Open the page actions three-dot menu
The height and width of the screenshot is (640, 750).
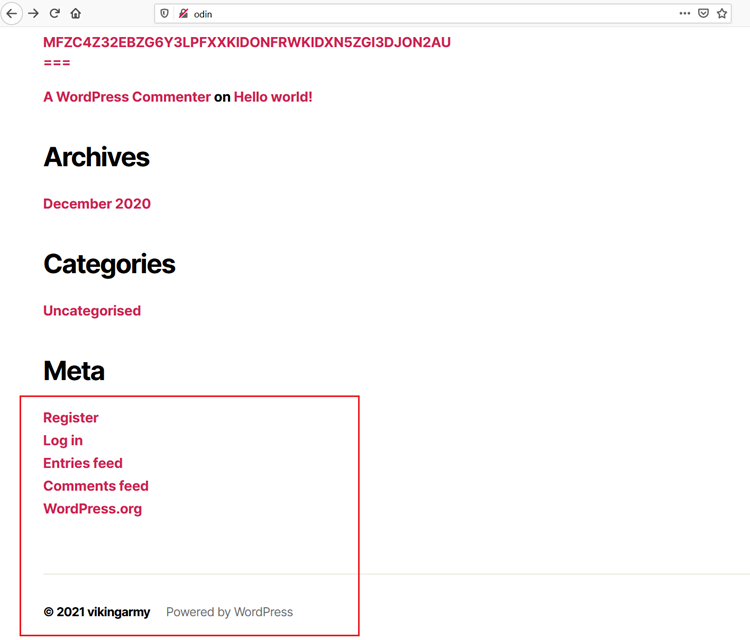(684, 14)
